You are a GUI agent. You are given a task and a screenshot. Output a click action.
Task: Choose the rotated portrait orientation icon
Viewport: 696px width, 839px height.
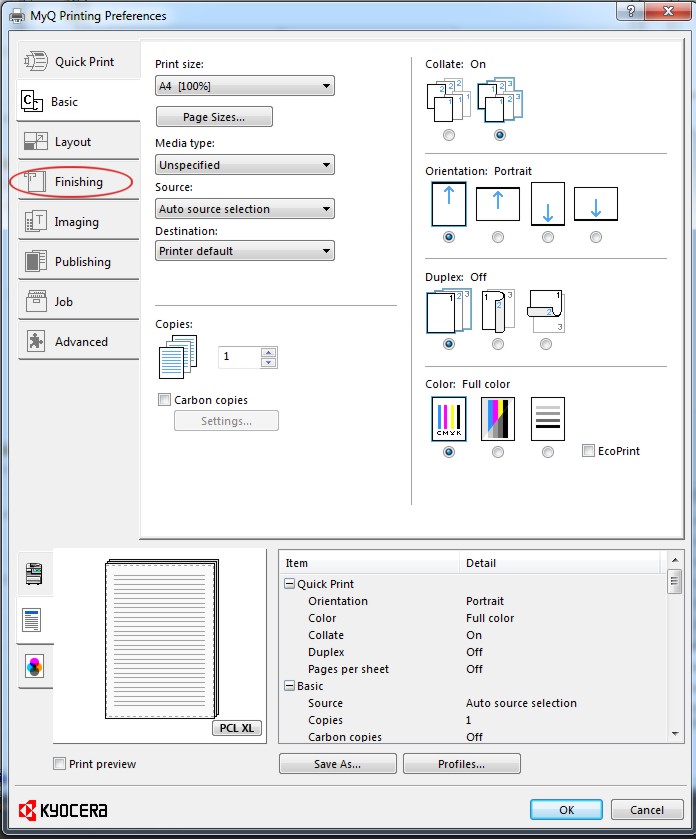[547, 204]
